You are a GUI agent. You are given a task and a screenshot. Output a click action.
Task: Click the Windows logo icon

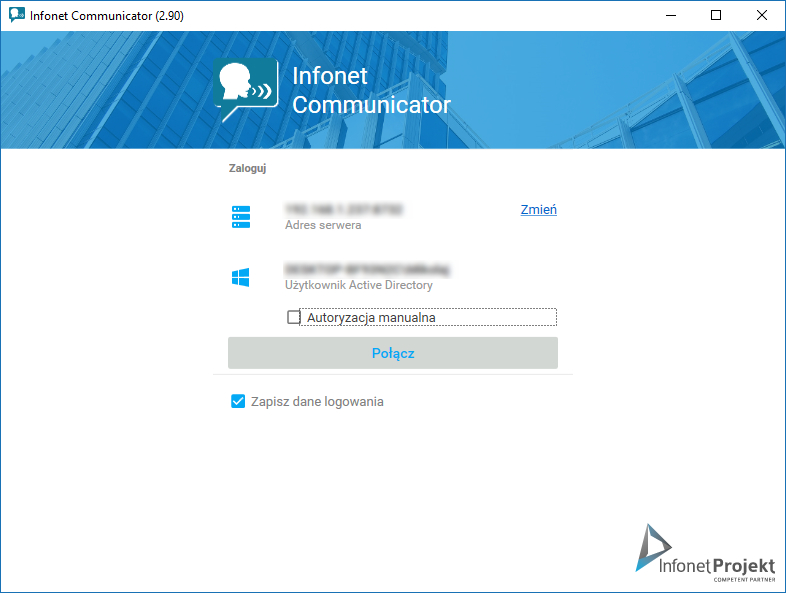(241, 277)
